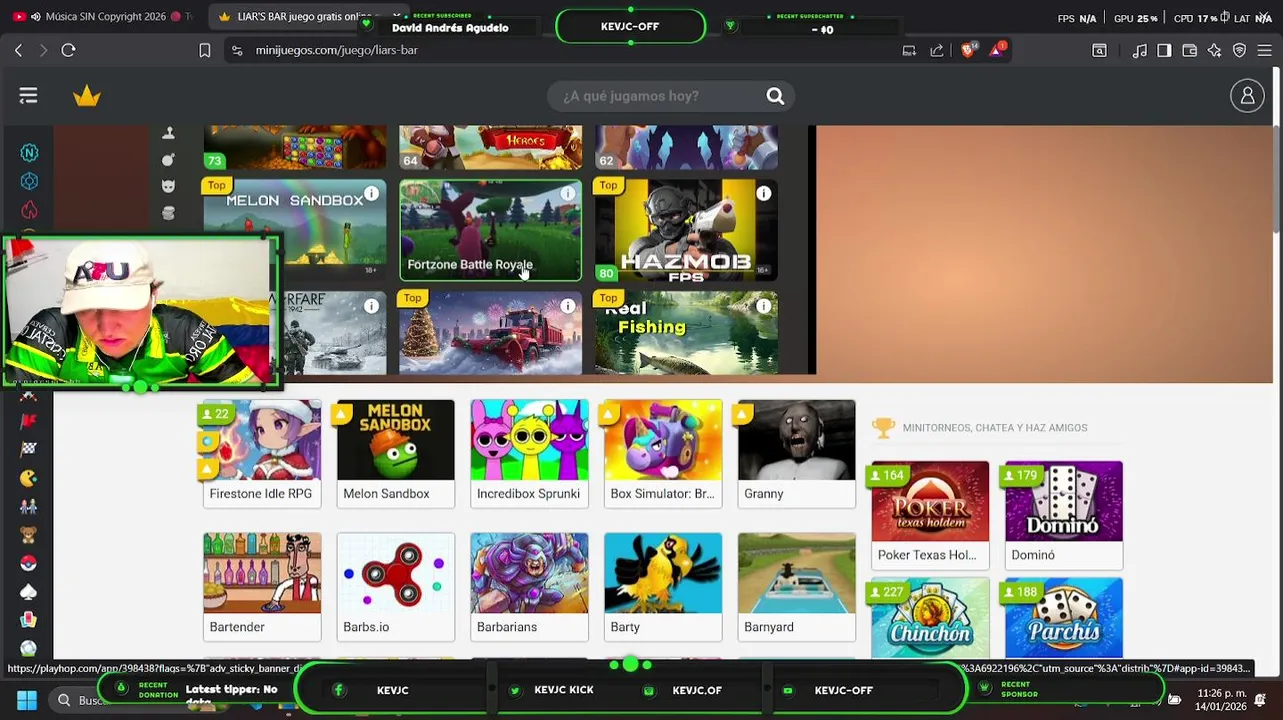
Task: Click info icon on Warfare 1942 tile
Action: [x=371, y=306]
